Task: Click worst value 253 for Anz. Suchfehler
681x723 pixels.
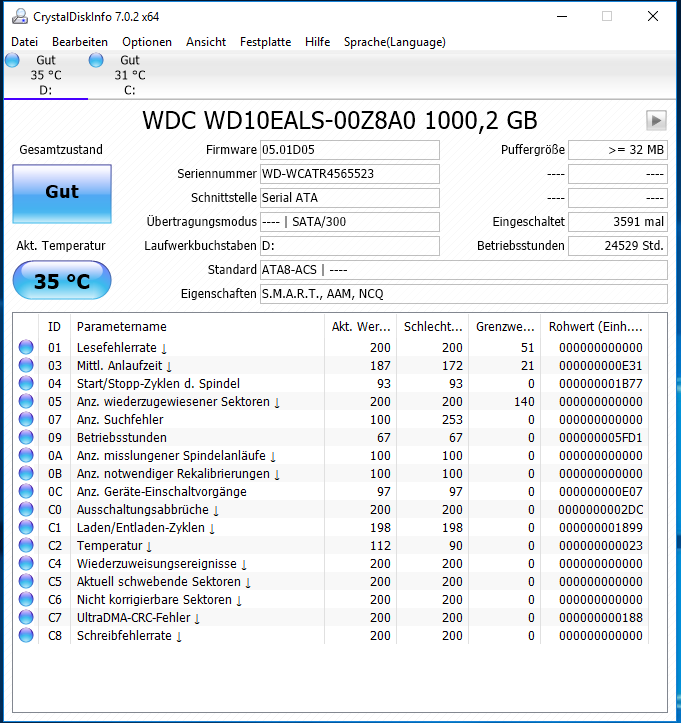Action: tap(452, 420)
